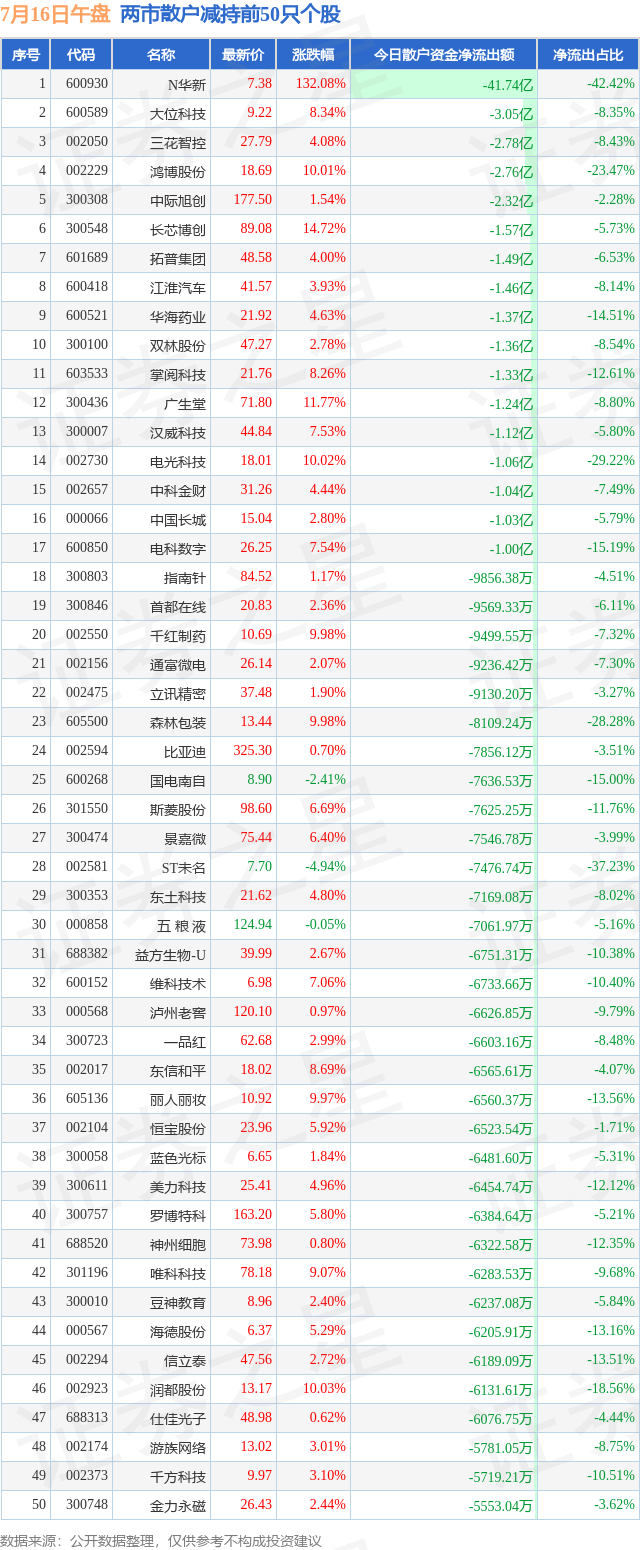Select stock name 益方生物-U

tap(171, 954)
